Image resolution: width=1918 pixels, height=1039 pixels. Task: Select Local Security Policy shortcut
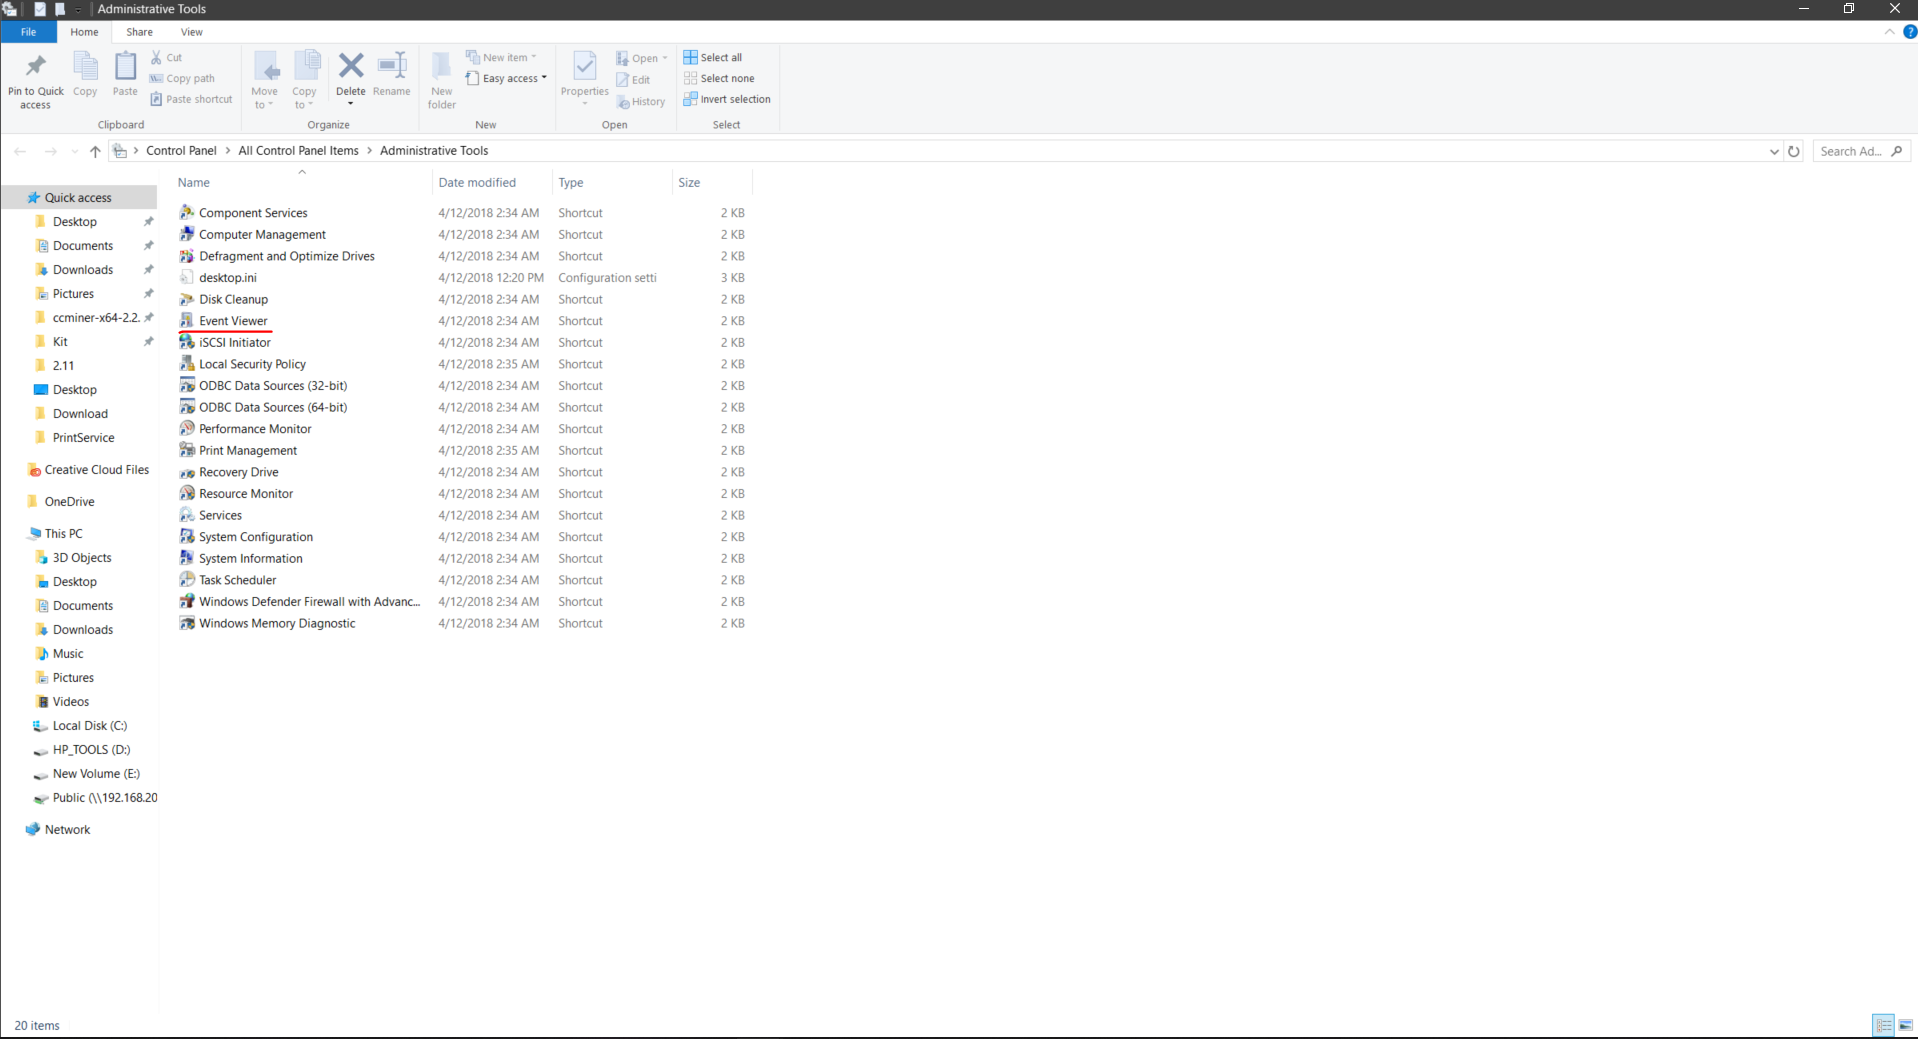pos(252,364)
